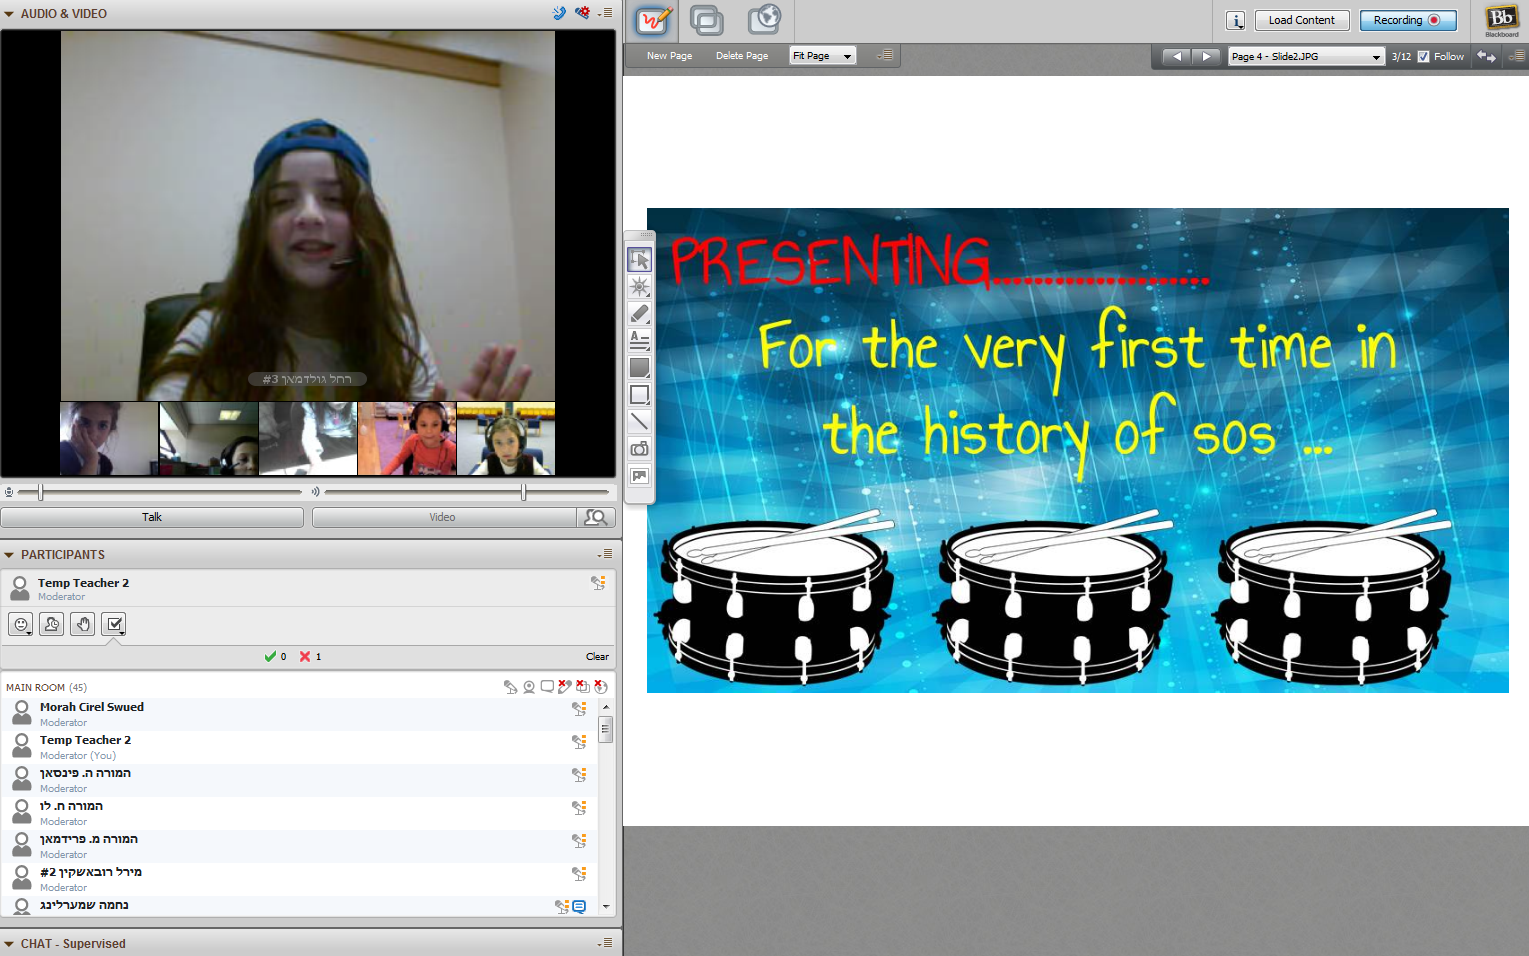Toggle global whiteboard permission in Main Room
The width and height of the screenshot is (1529, 956).
[565, 687]
